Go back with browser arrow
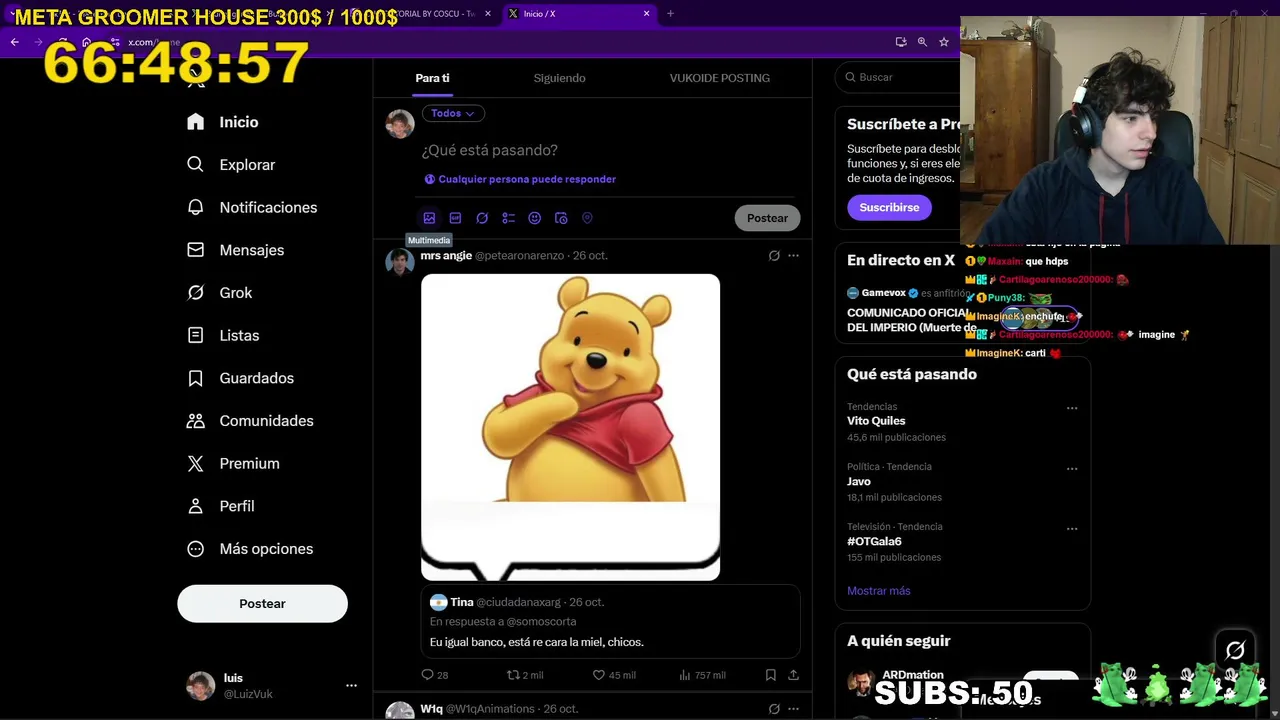This screenshot has height=720, width=1280. click(15, 42)
